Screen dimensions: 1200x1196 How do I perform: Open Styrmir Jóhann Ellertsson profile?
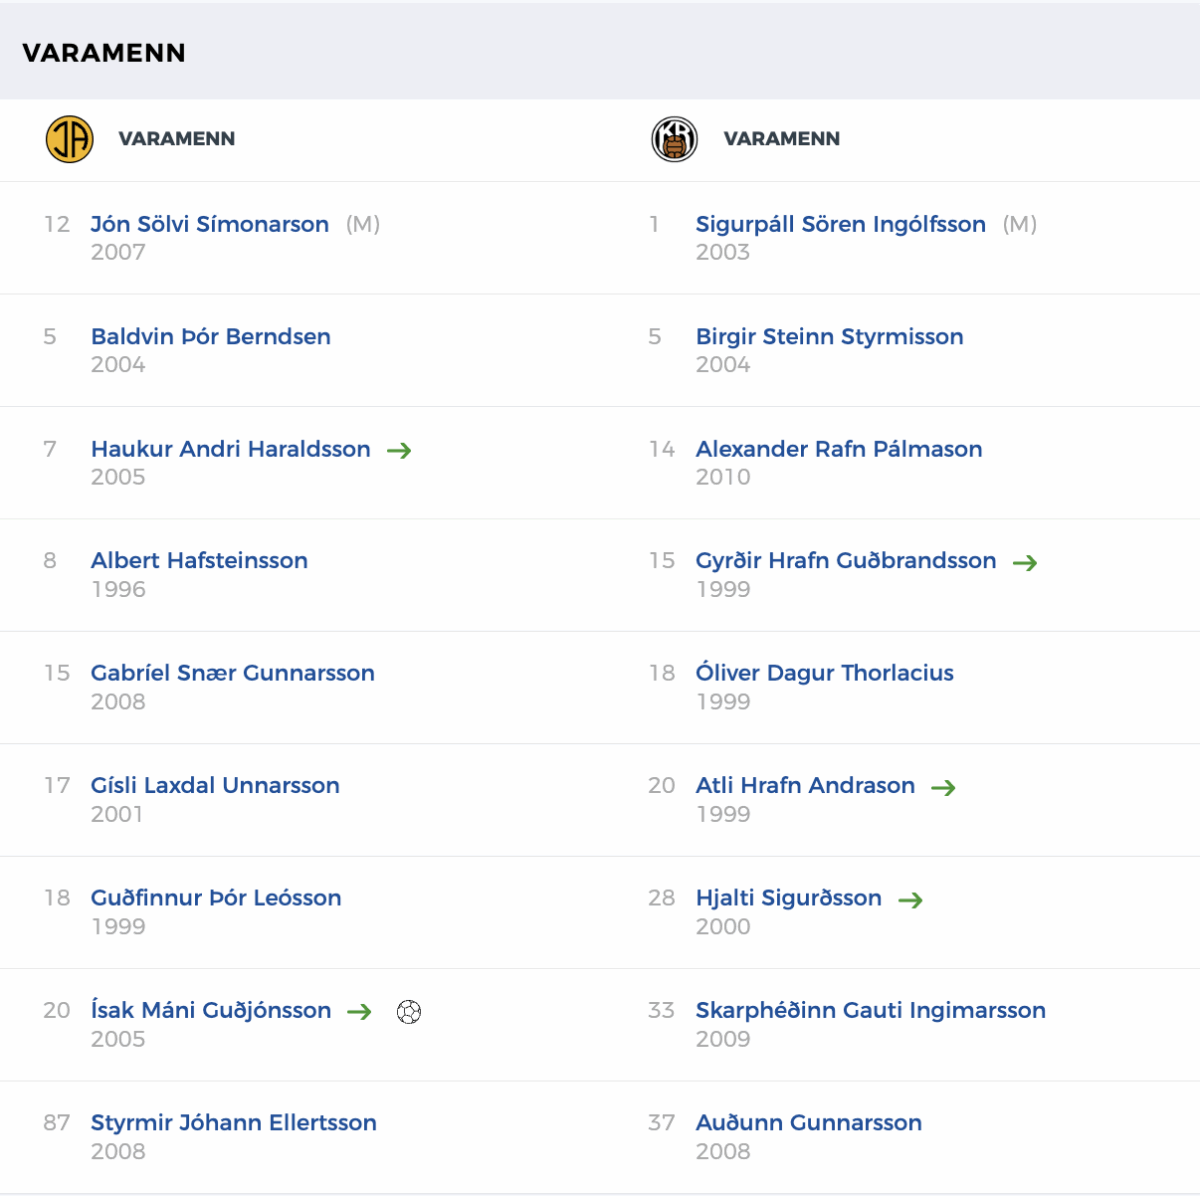[233, 1123]
